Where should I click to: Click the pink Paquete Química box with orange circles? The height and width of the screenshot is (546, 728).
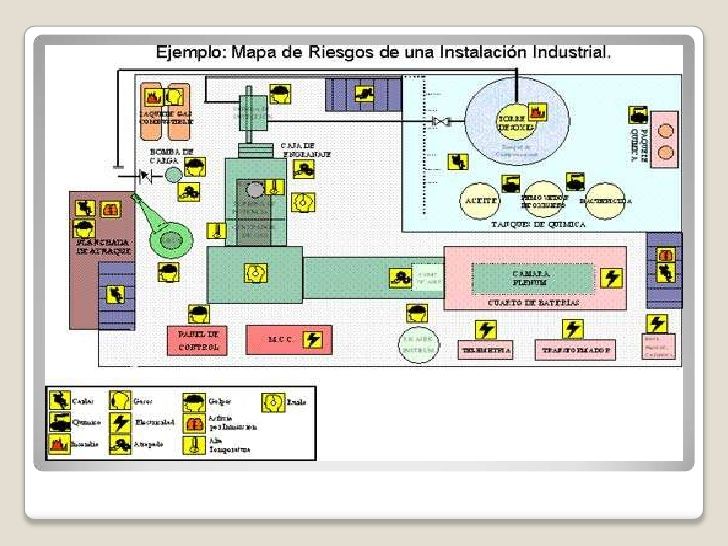tap(664, 140)
